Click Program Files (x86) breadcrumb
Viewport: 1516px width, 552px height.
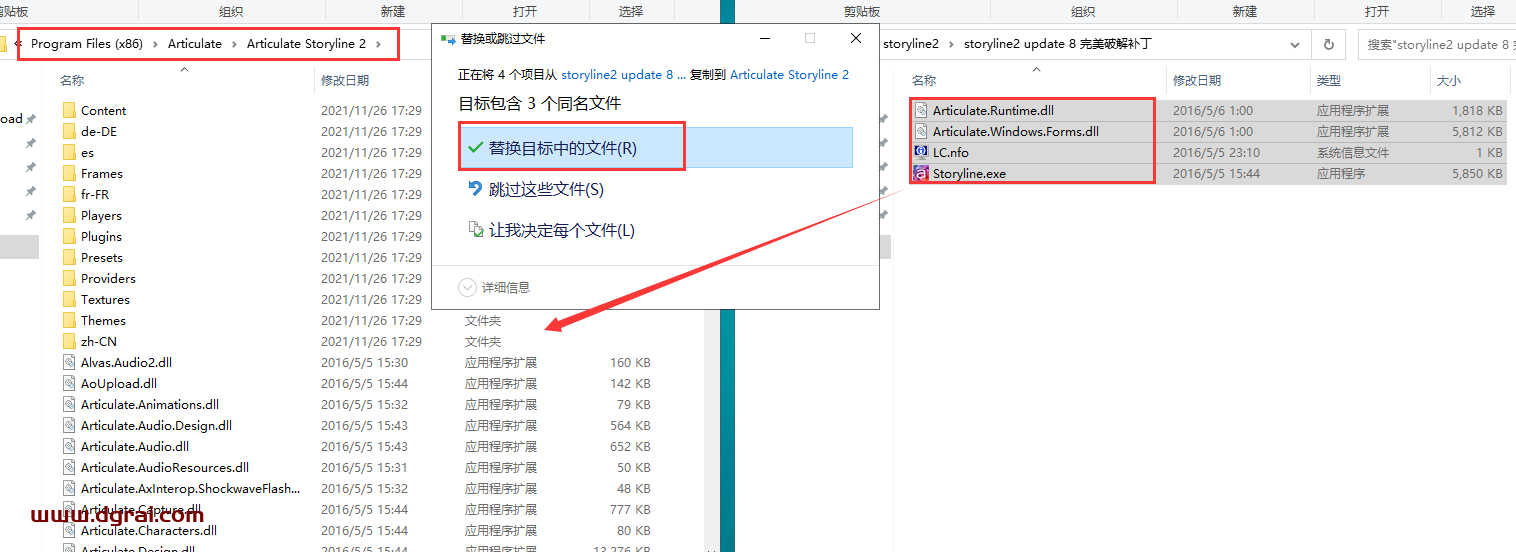point(87,44)
